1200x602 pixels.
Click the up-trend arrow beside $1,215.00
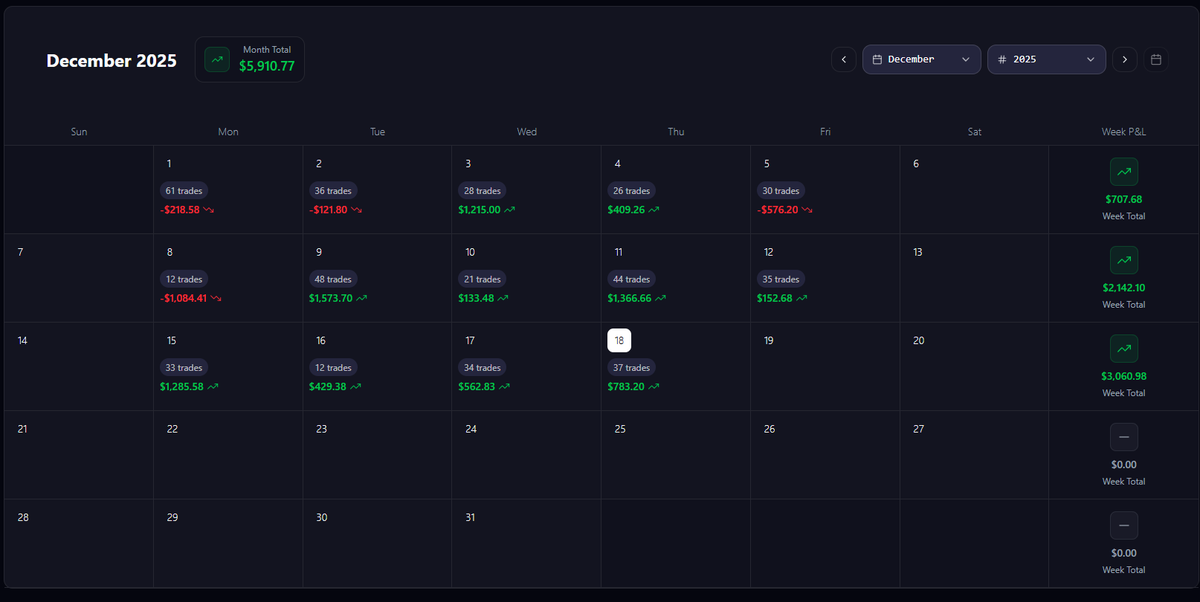[x=509, y=210]
